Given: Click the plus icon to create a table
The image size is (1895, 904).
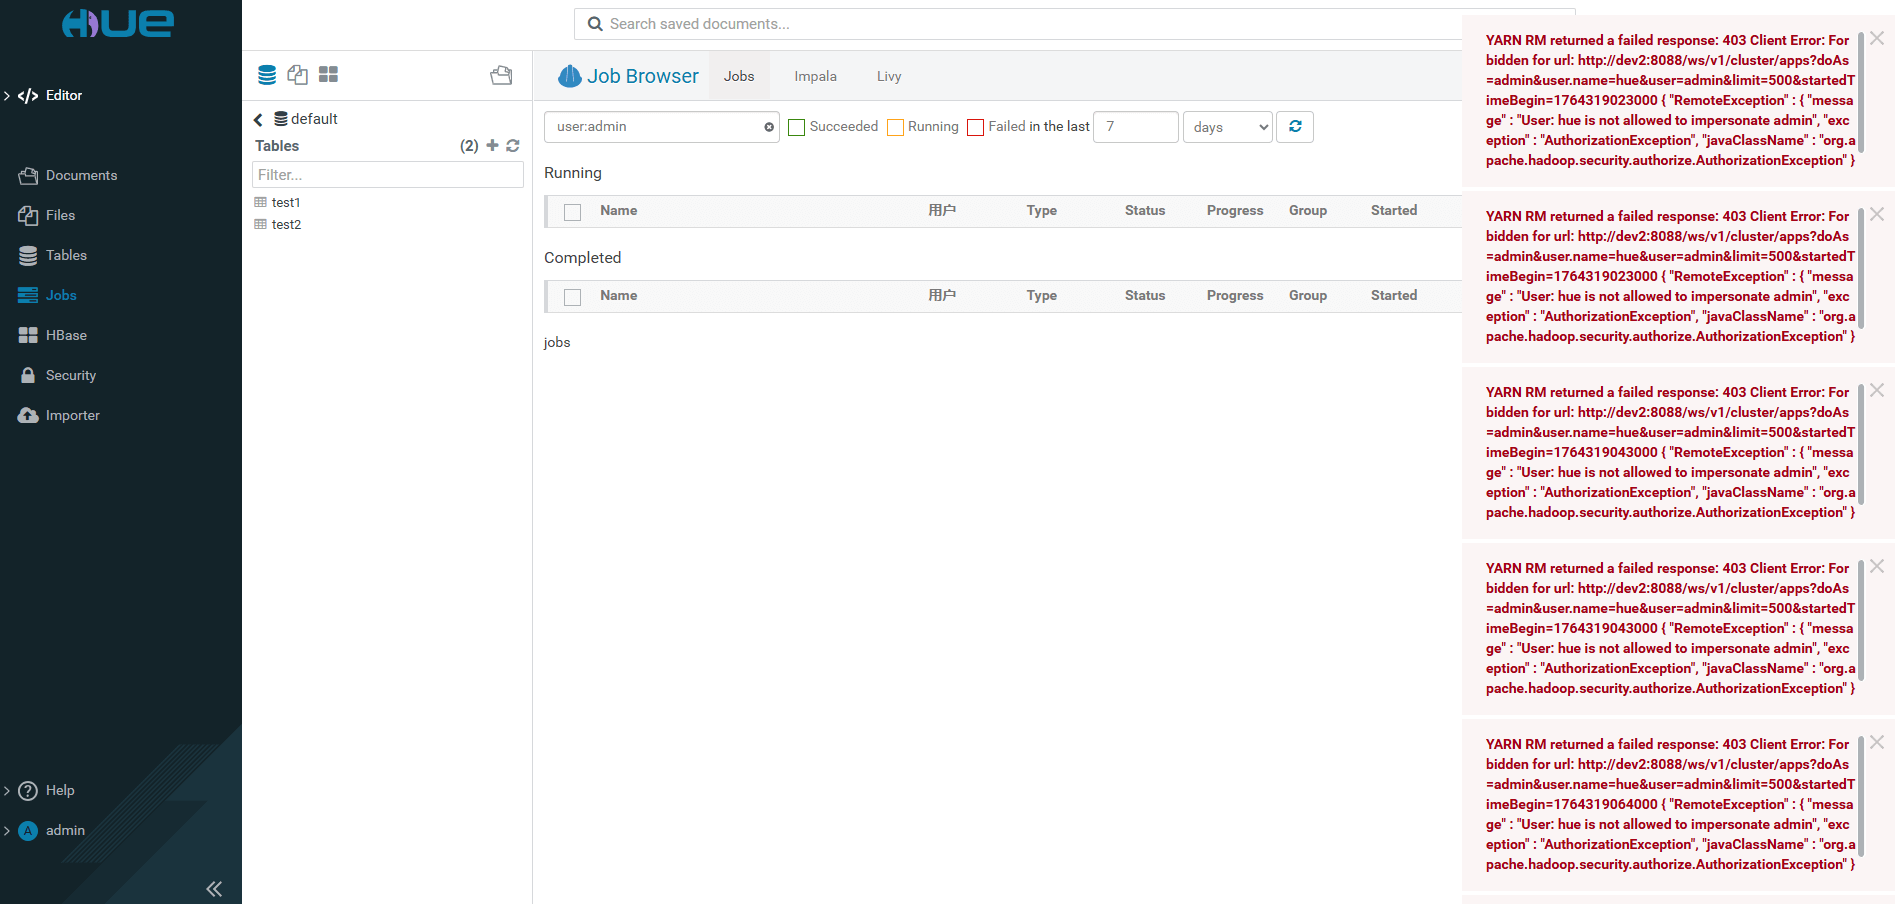Looking at the screenshot, I should (x=492, y=146).
